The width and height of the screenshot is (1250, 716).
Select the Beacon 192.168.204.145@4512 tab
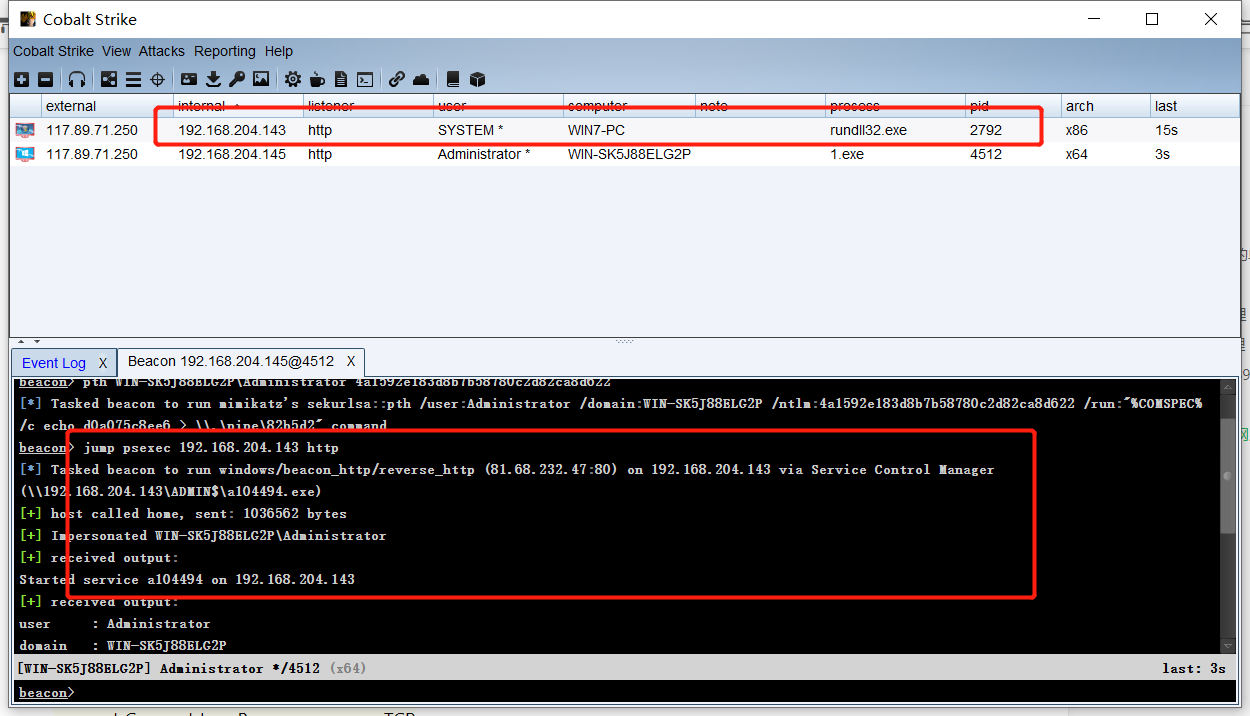coord(231,361)
